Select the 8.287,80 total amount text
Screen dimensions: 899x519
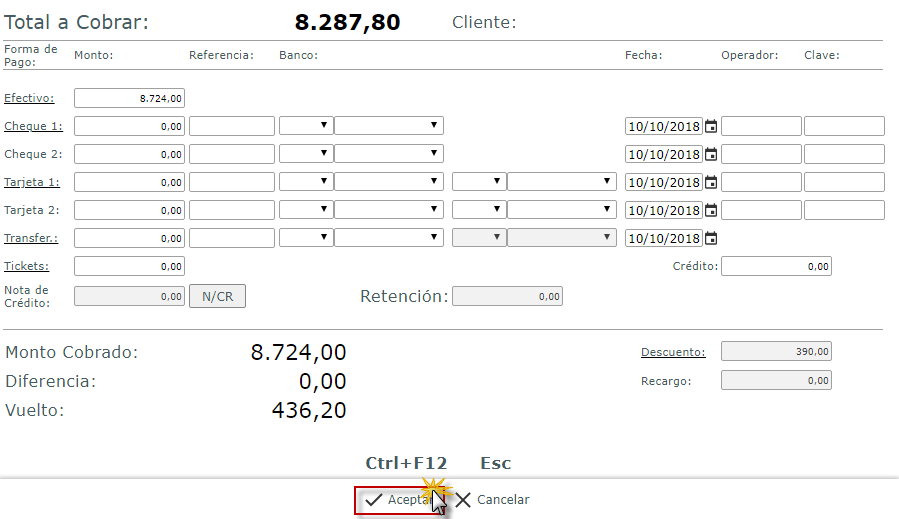coord(347,22)
